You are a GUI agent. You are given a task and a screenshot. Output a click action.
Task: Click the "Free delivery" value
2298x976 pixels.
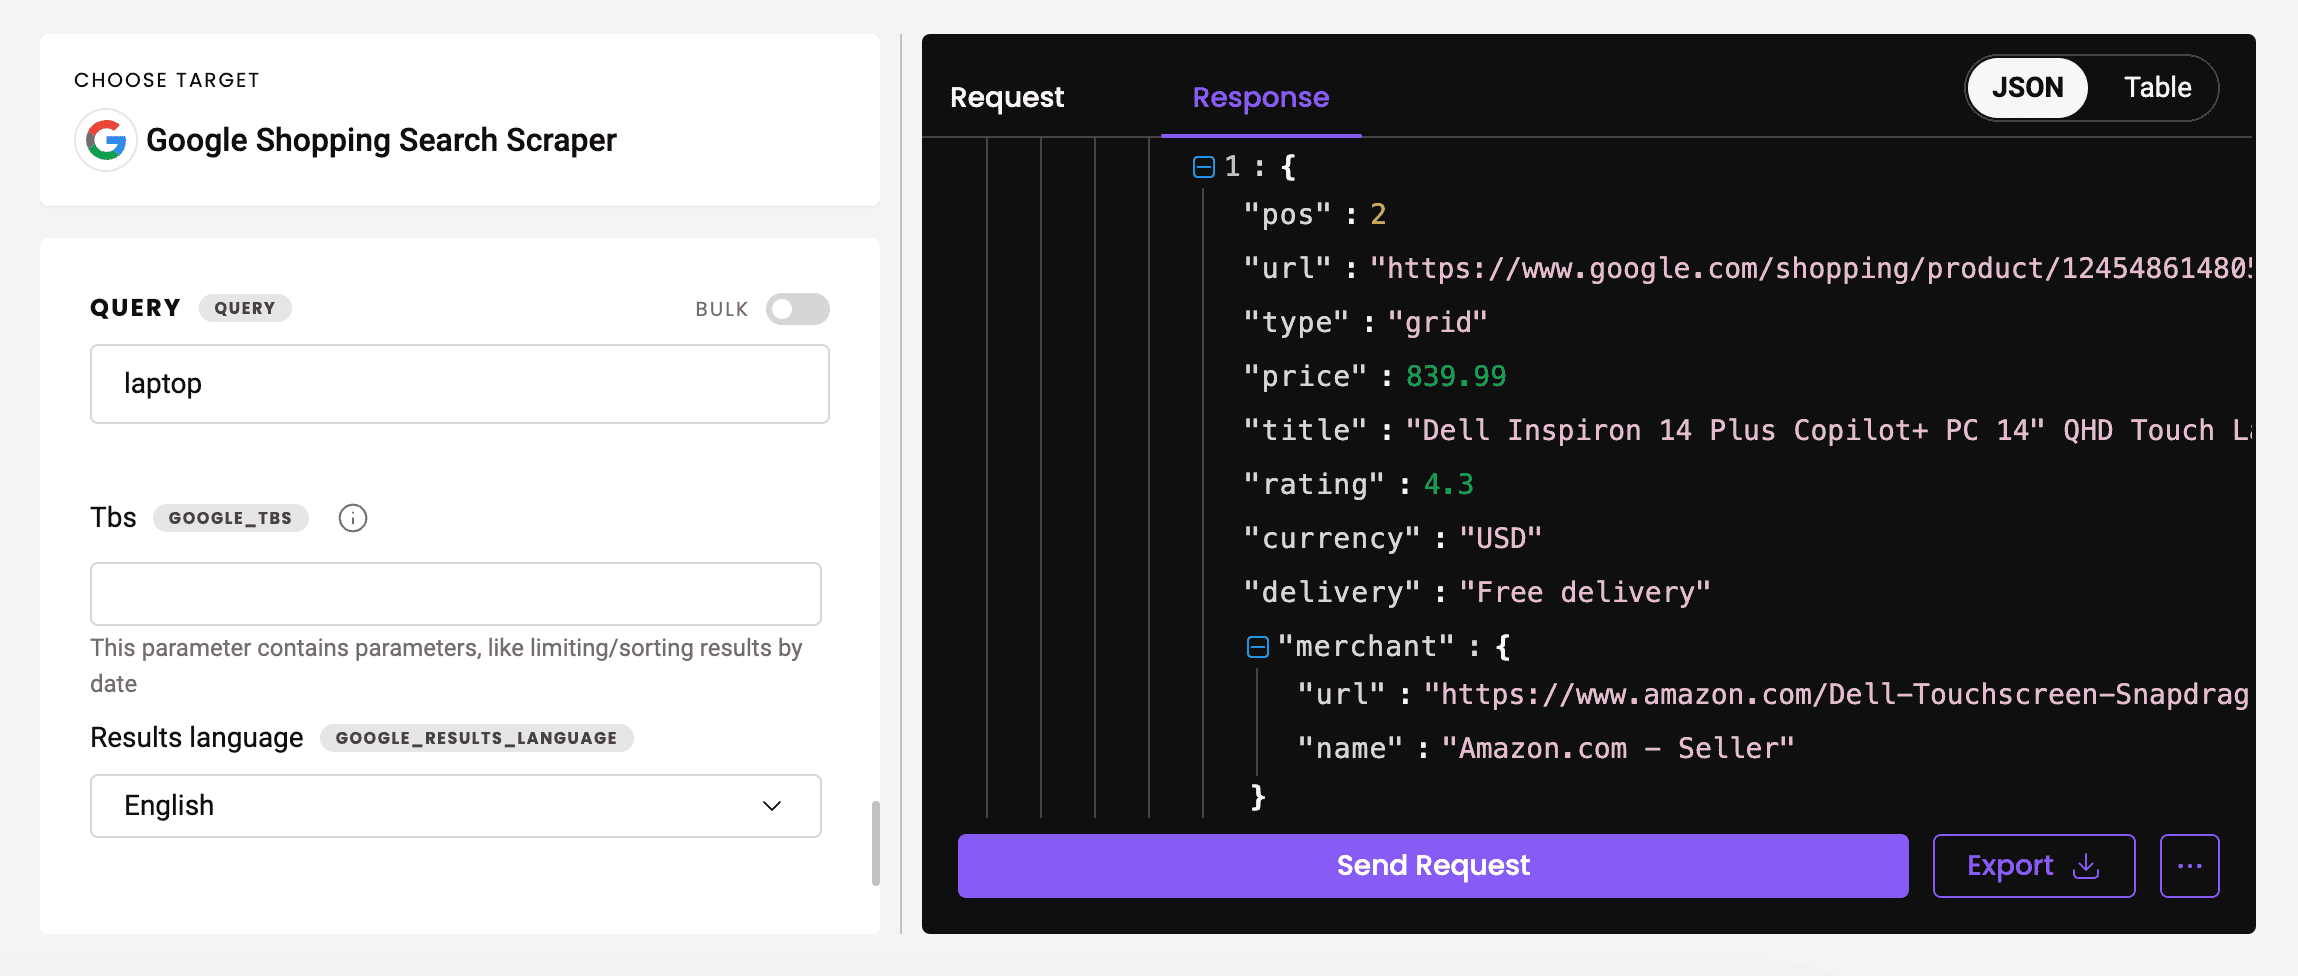[x=1585, y=592]
